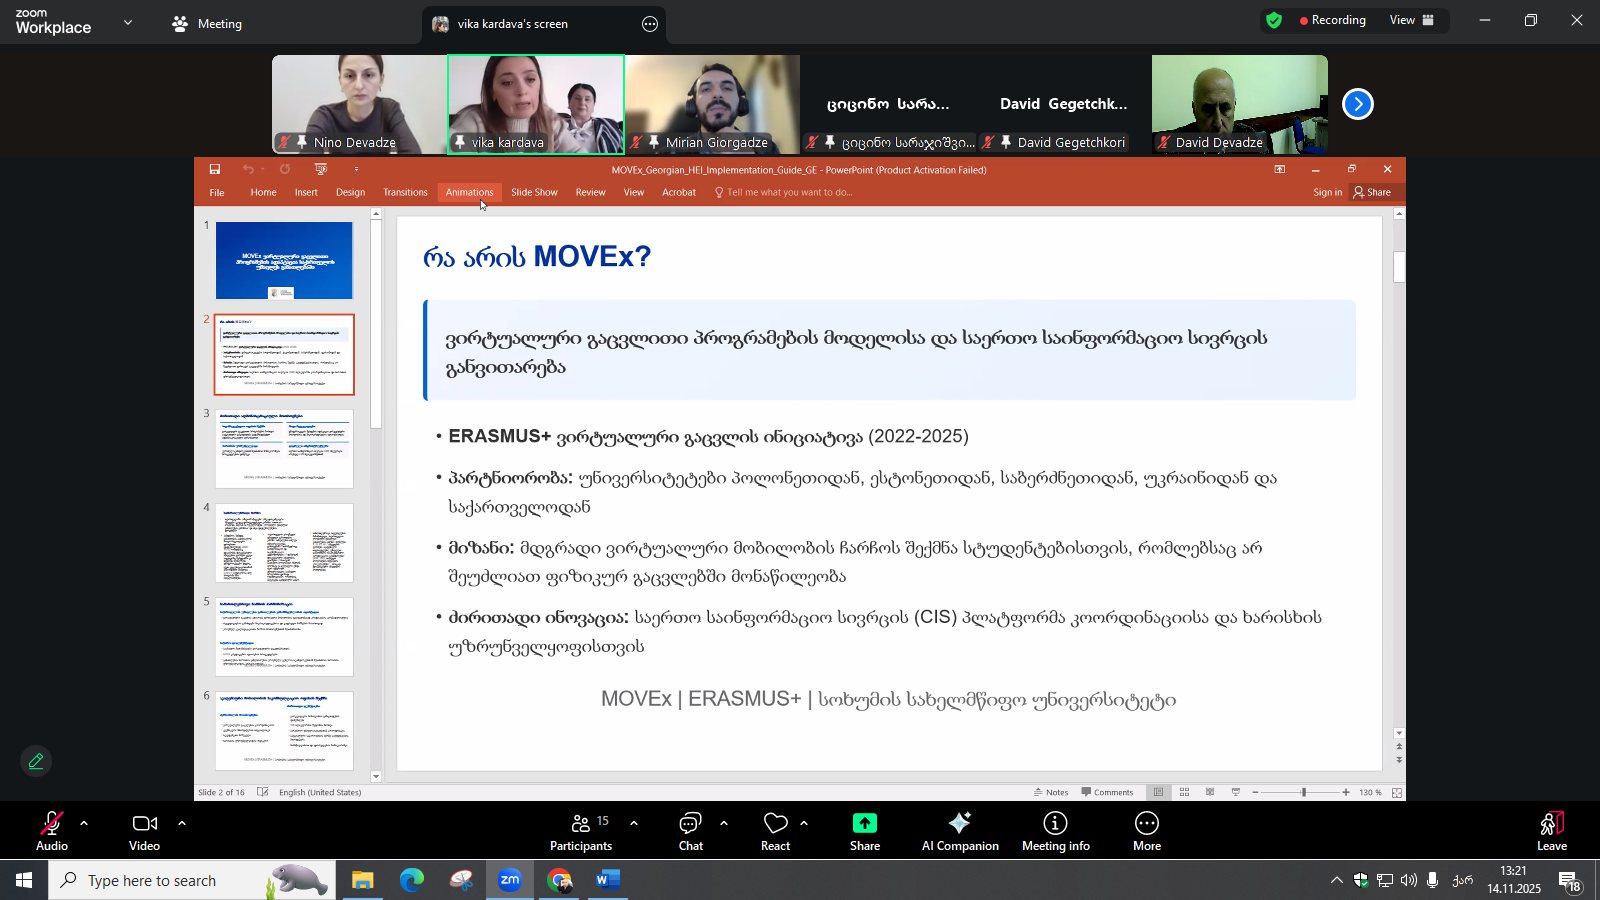1600x900 pixels.
Task: Open Google Chrome from the taskbar
Action: click(x=559, y=880)
